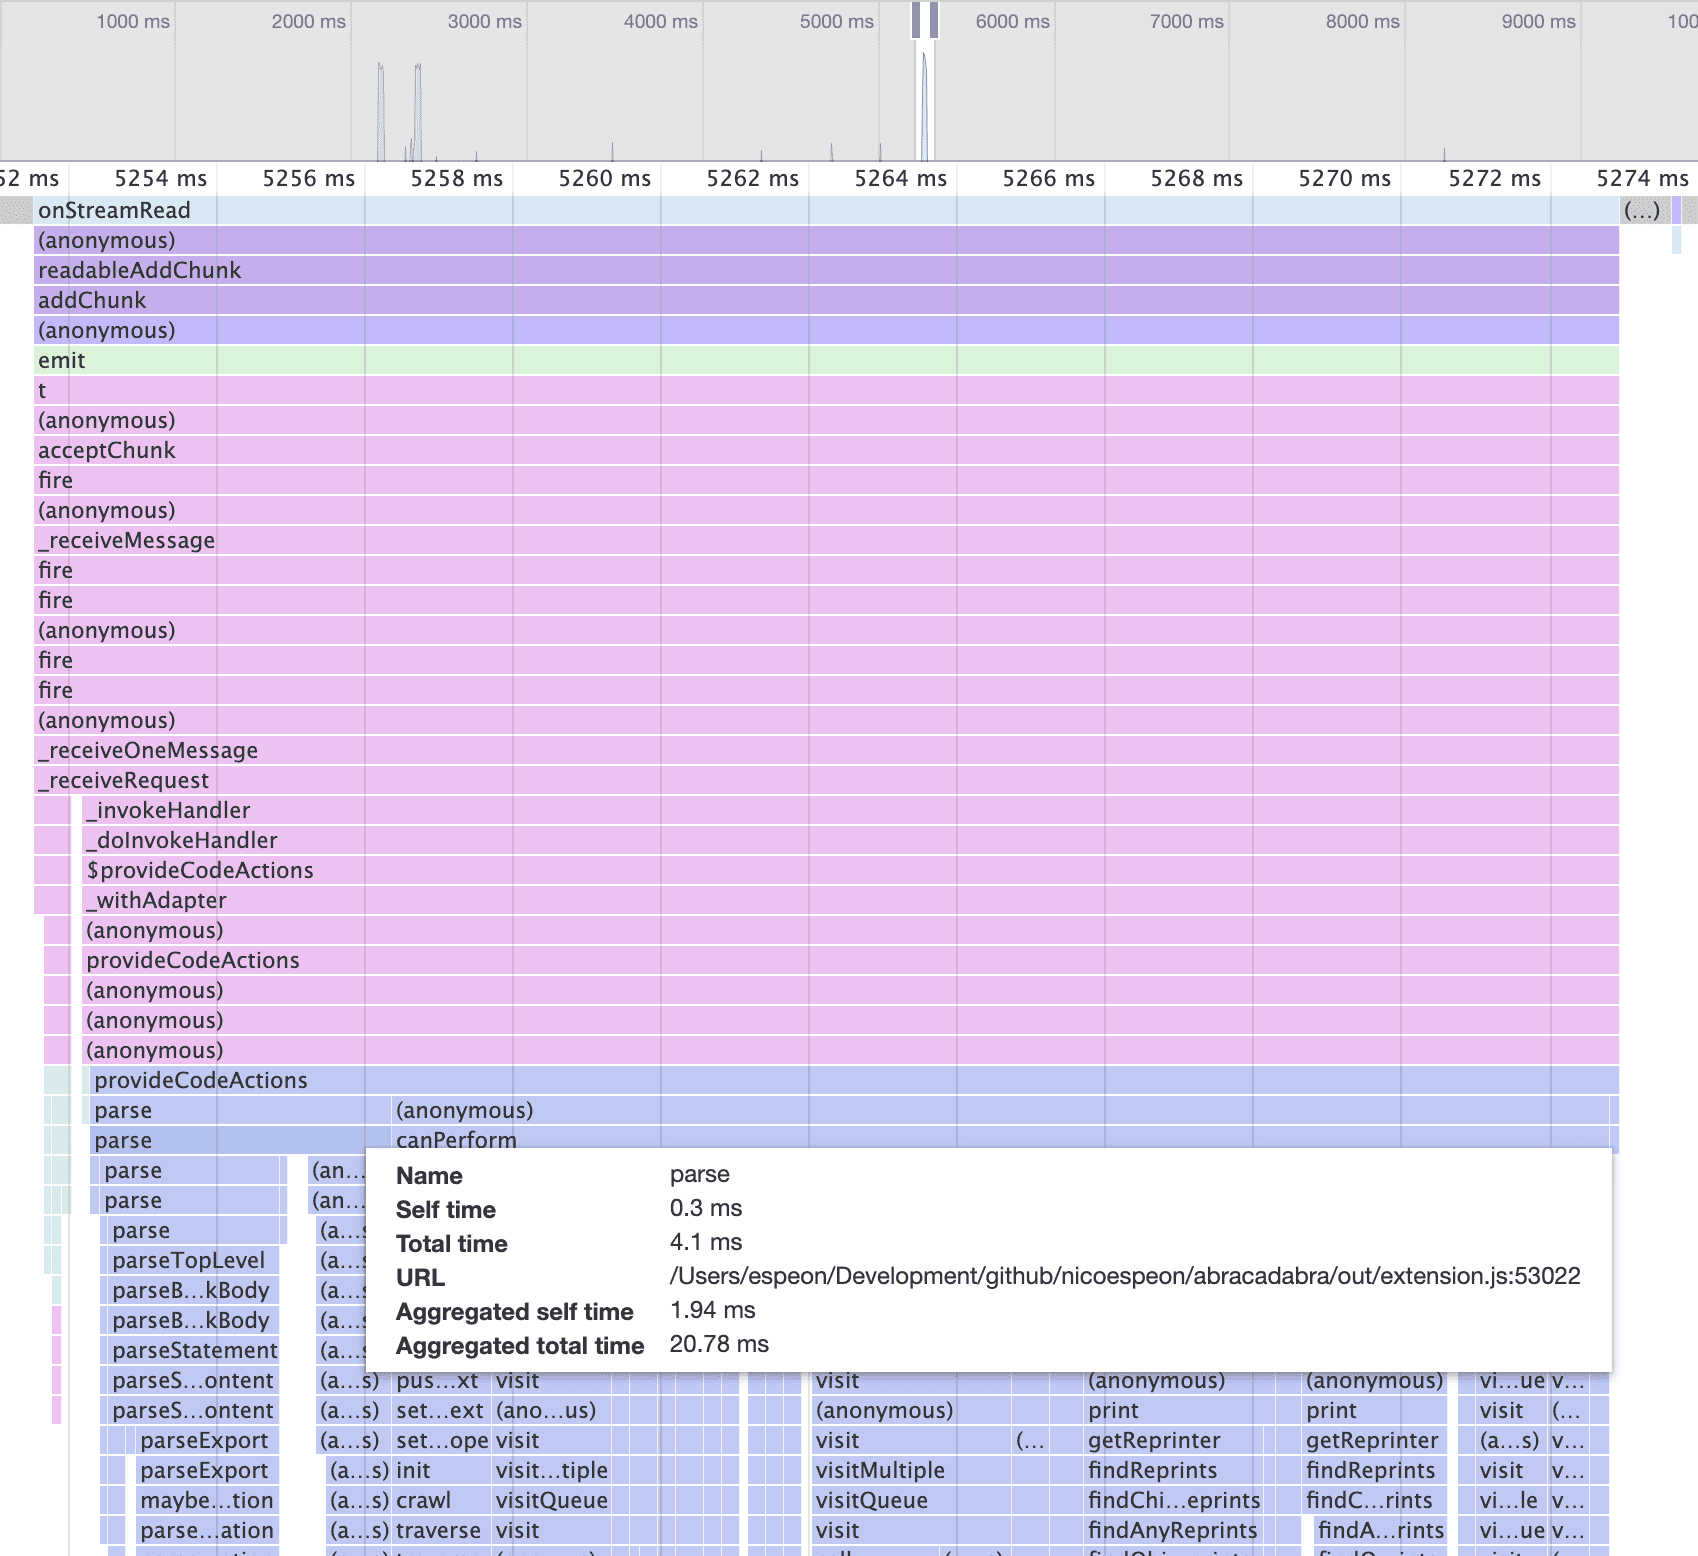Select the set…ope flame bar
Viewport: 1698px width, 1556px height.
440,1440
